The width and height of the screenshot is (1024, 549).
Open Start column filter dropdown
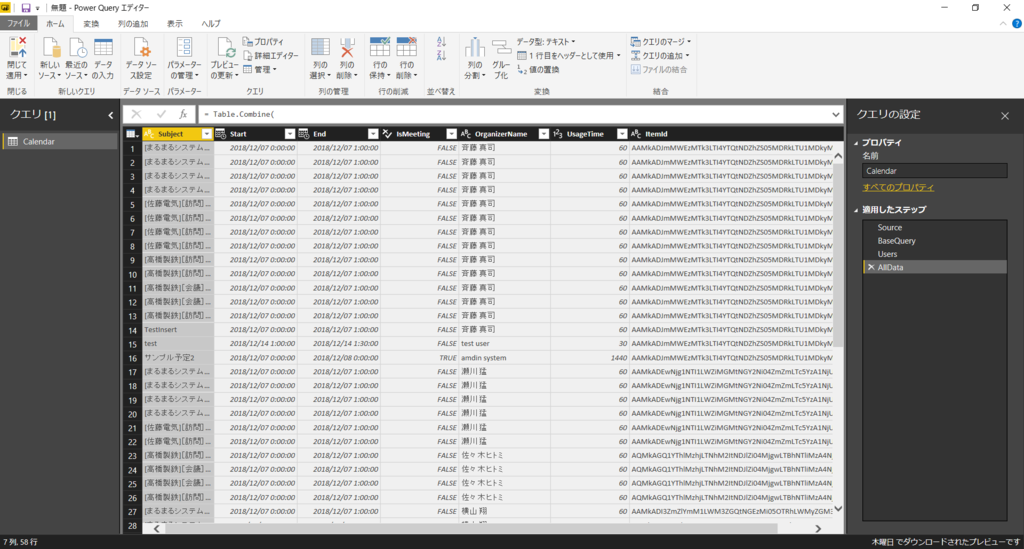click(x=289, y=134)
